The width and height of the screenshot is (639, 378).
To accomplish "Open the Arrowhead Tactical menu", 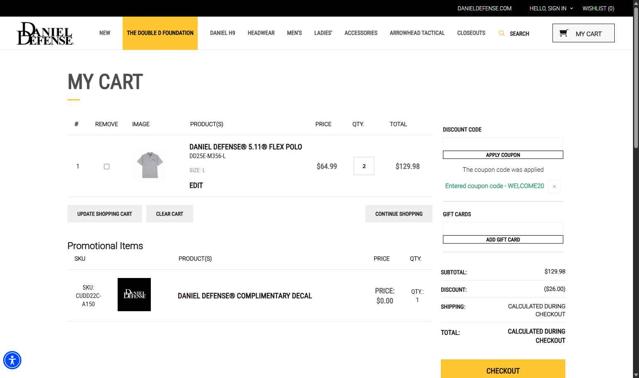I will click(417, 33).
